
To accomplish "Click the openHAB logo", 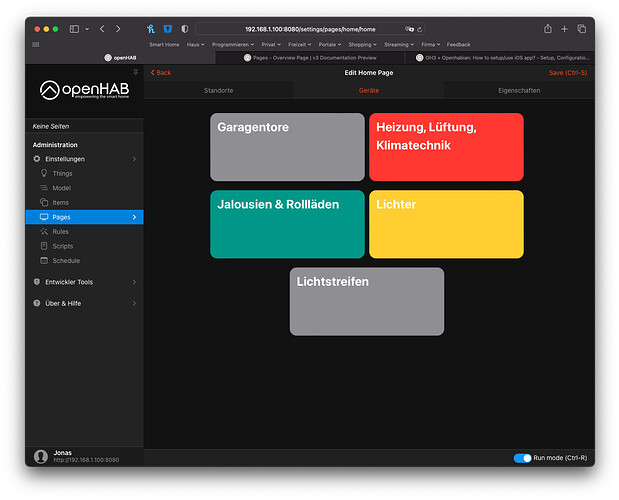I will click(84, 90).
